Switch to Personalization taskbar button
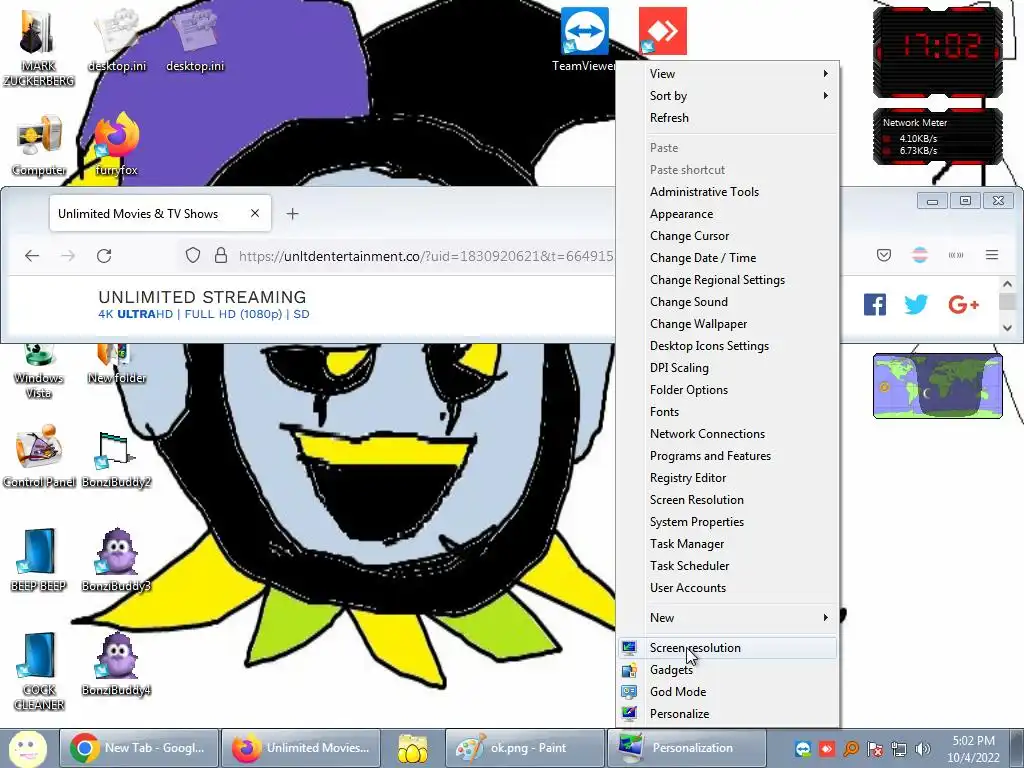This screenshot has width=1024, height=768. coord(686,748)
